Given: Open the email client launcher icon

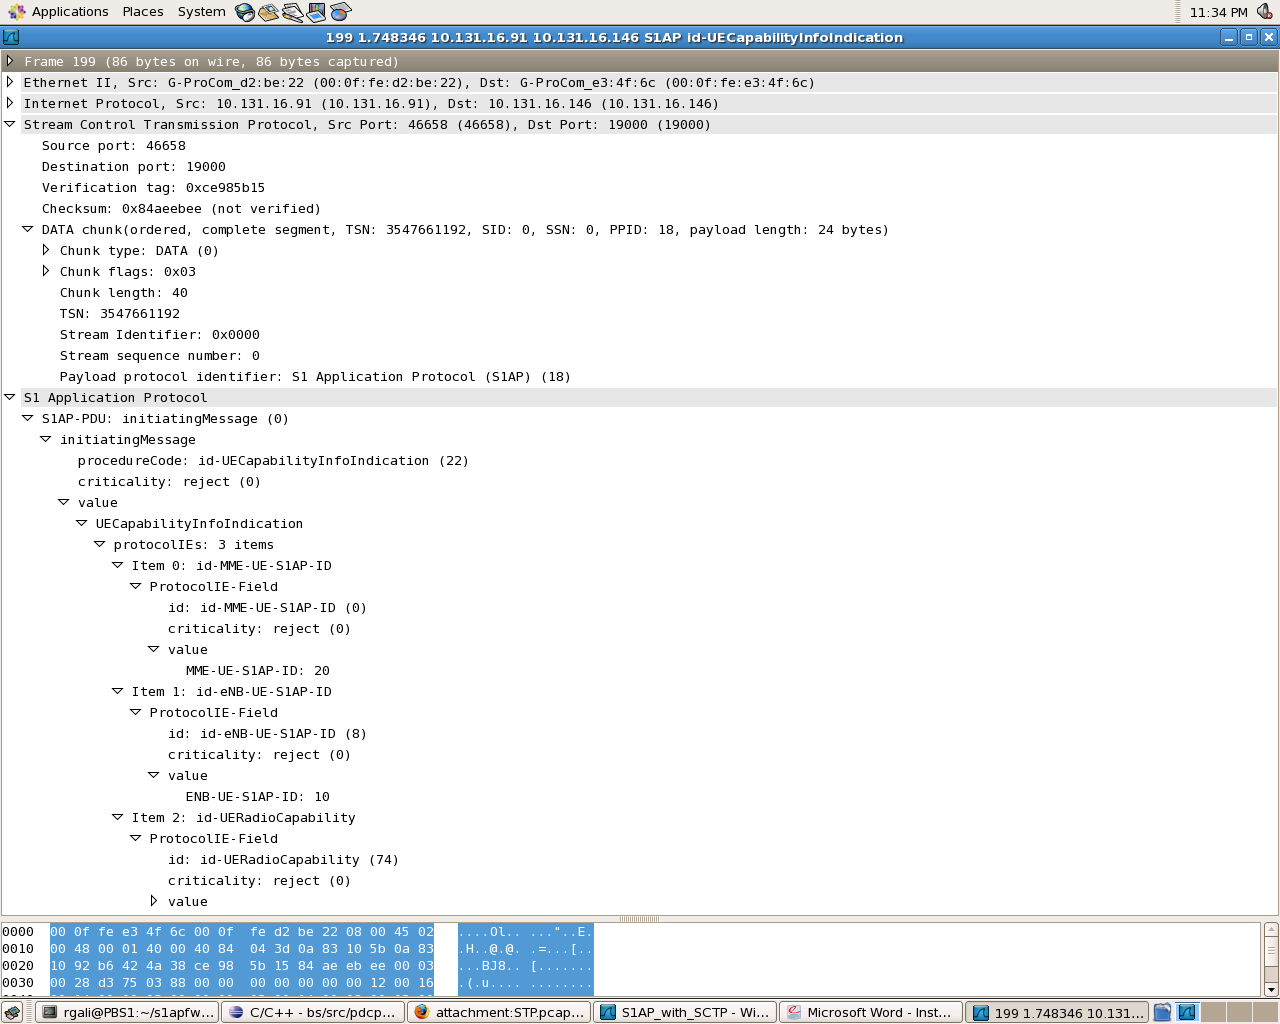Looking at the screenshot, I should 268,12.
